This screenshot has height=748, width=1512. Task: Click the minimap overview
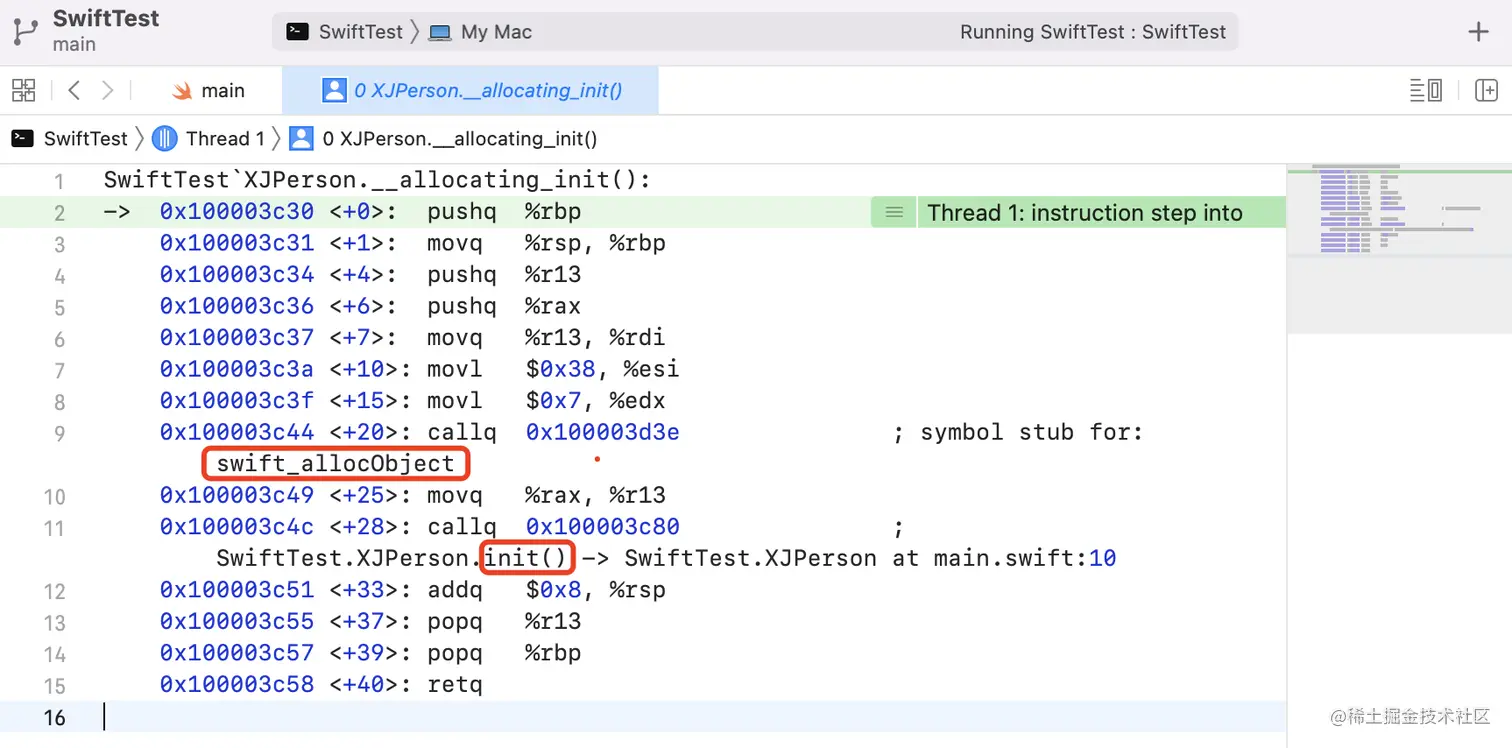pyautogui.click(x=1399, y=248)
